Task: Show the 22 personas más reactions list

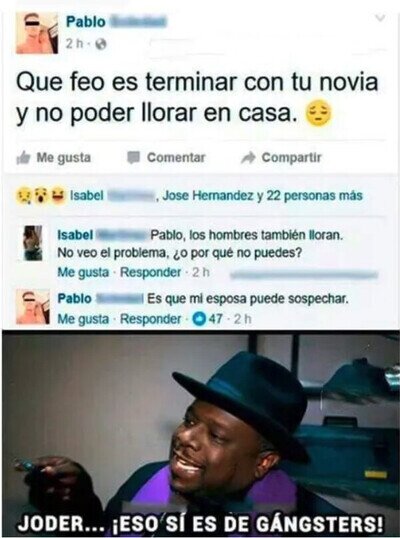Action: click(x=315, y=196)
